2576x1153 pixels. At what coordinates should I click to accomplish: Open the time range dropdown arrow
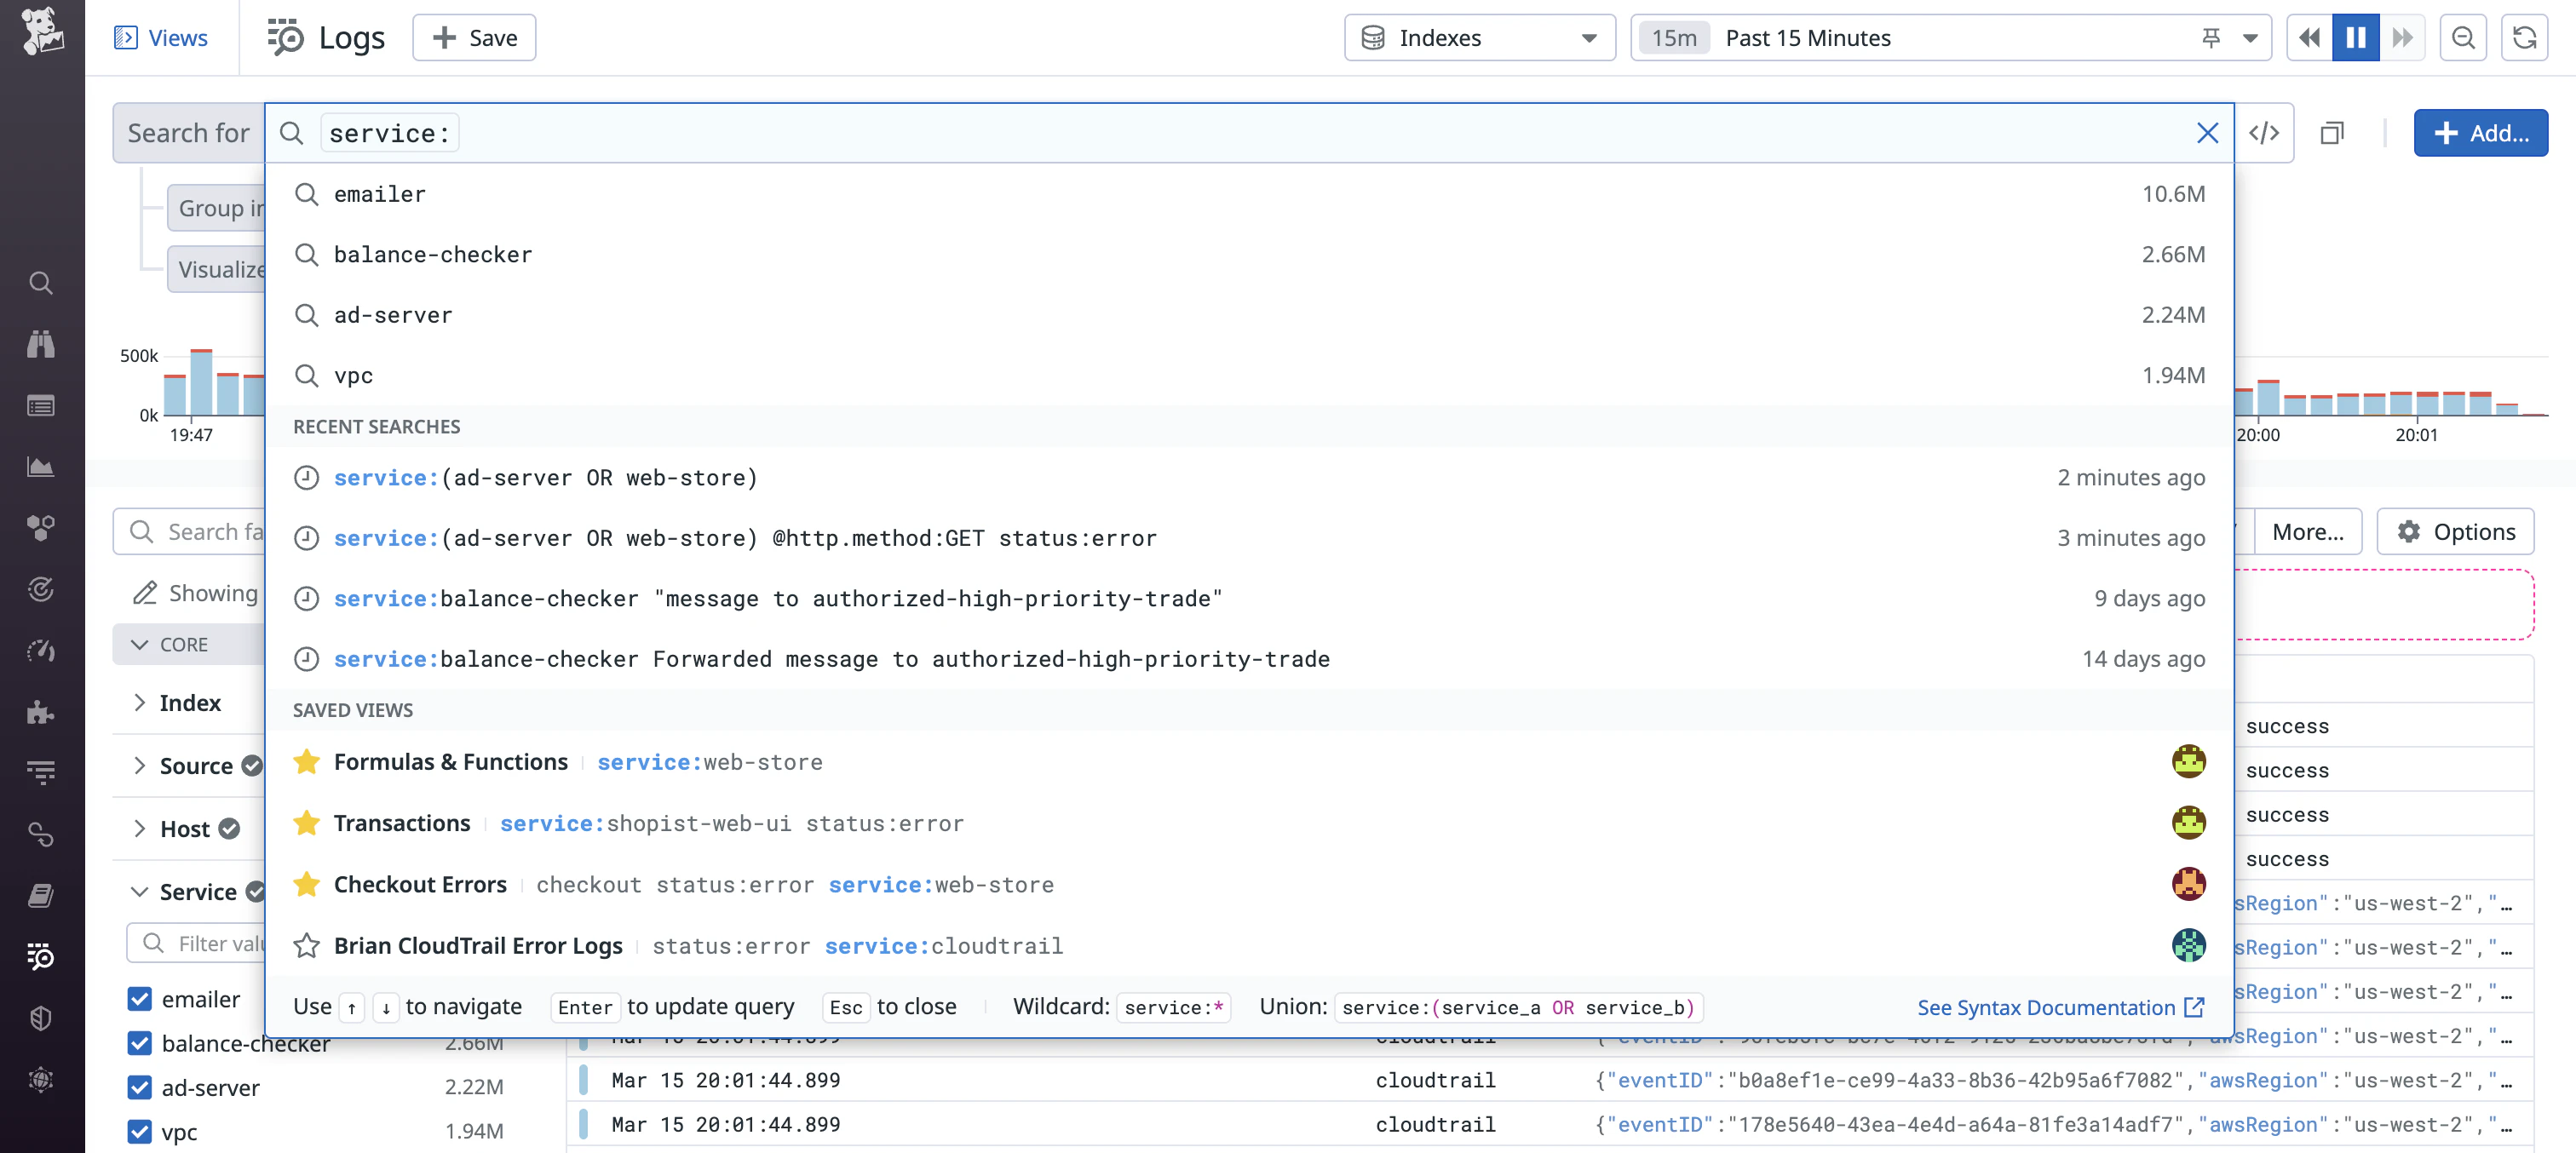click(x=2250, y=38)
